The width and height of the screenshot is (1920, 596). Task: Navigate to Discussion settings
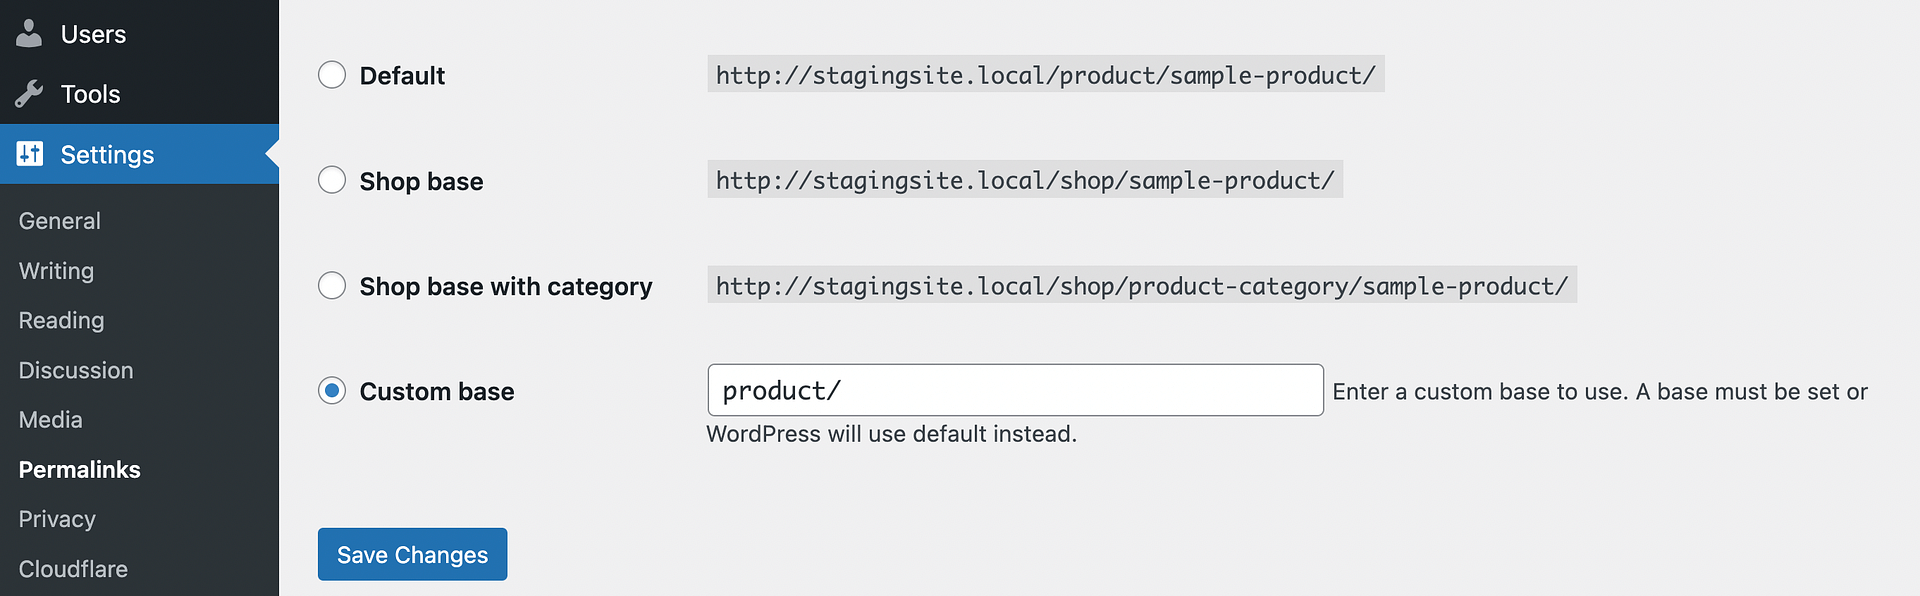(76, 370)
